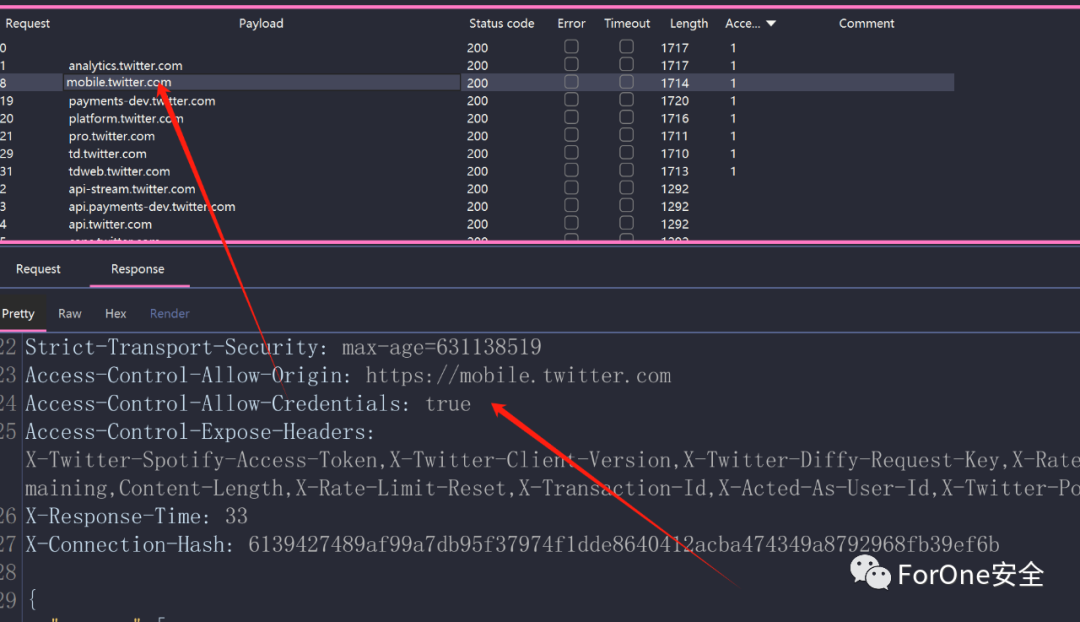The height and width of the screenshot is (622, 1080).
Task: Toggle Error checkbox for mobile.twitter.com row
Action: click(571, 82)
